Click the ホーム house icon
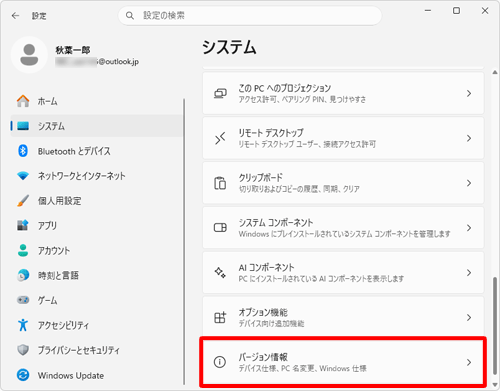 click(23, 101)
